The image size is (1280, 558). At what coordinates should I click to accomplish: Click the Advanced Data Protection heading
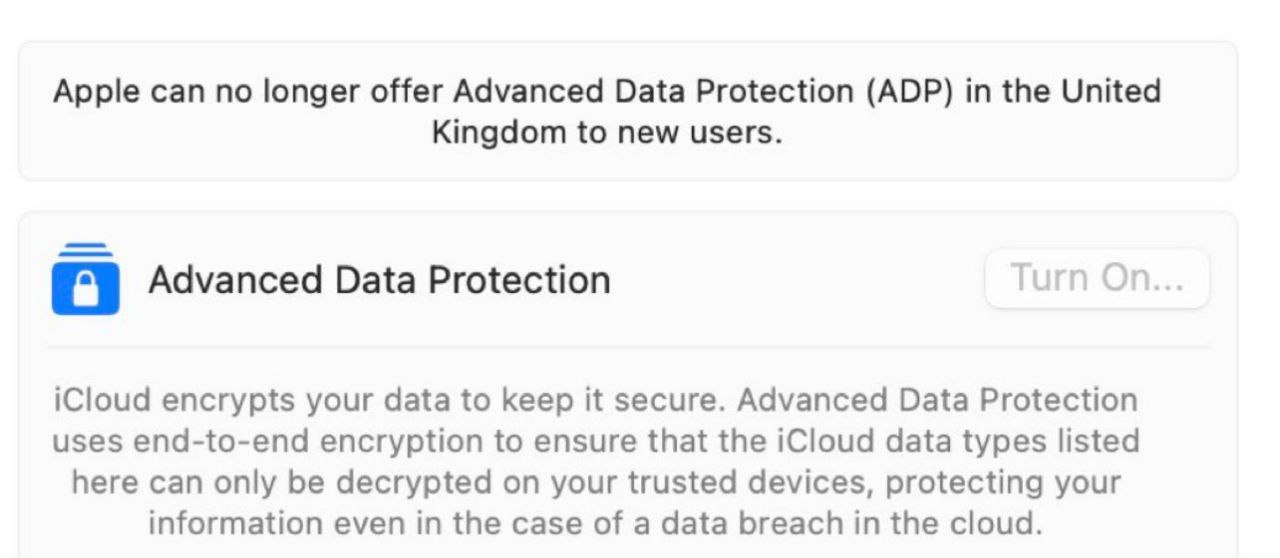click(x=379, y=280)
